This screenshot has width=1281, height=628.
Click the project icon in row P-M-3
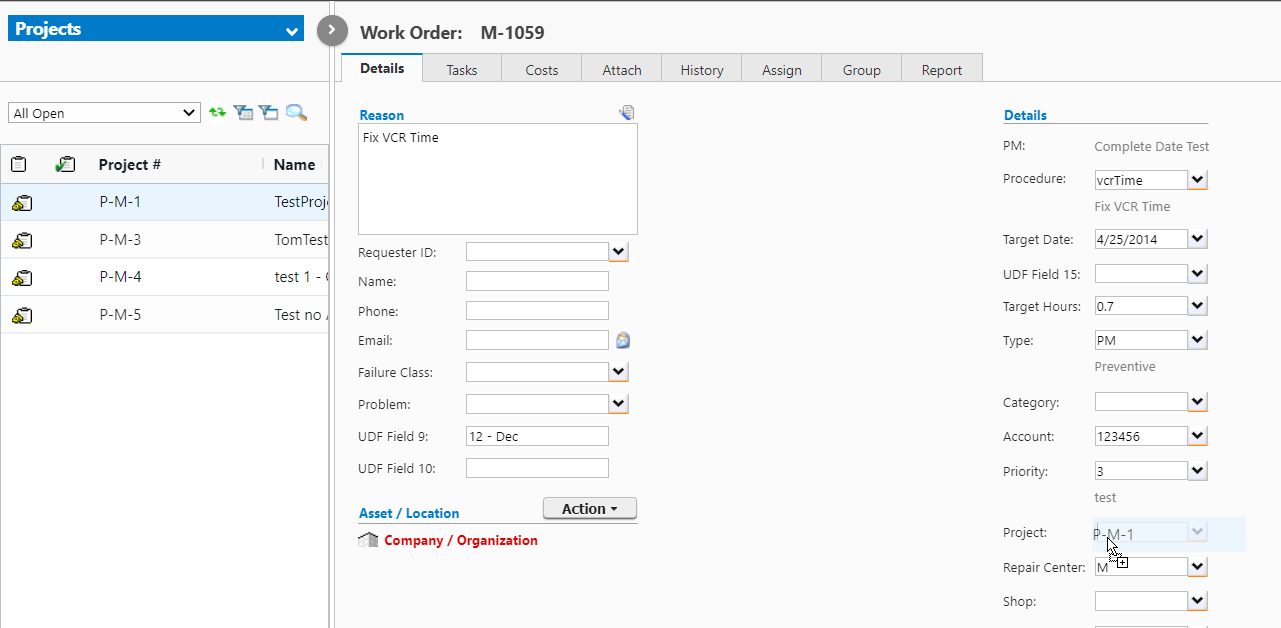pyautogui.click(x=22, y=240)
